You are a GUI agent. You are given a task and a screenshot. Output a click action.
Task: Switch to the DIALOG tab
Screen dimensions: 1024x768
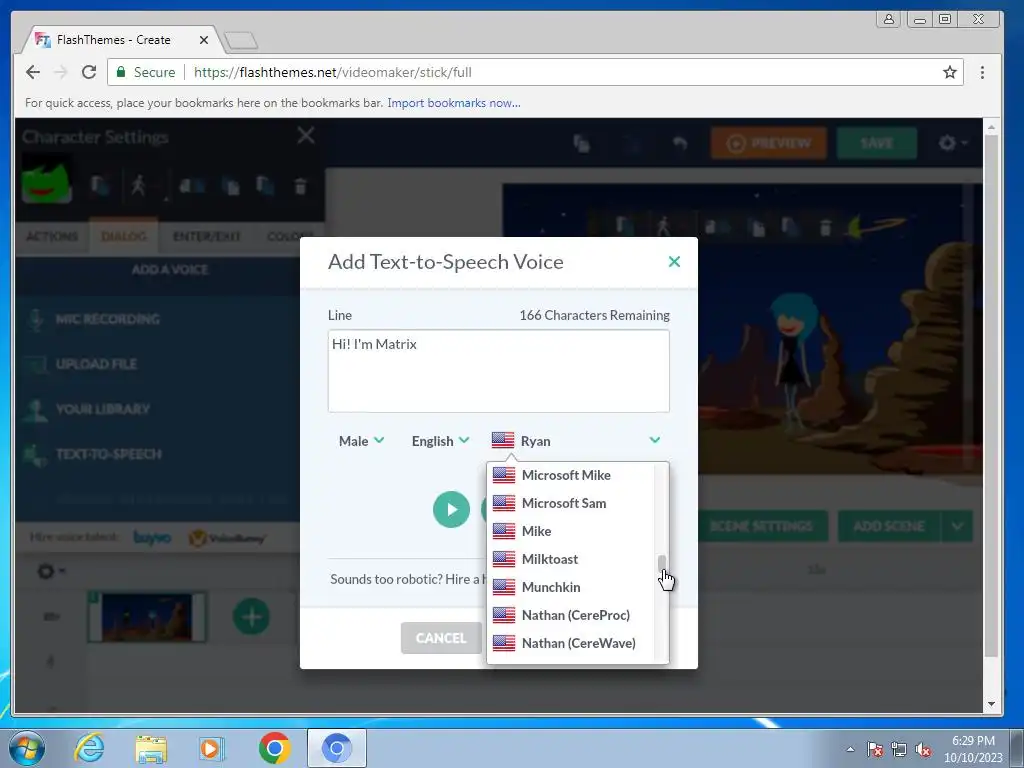123,236
